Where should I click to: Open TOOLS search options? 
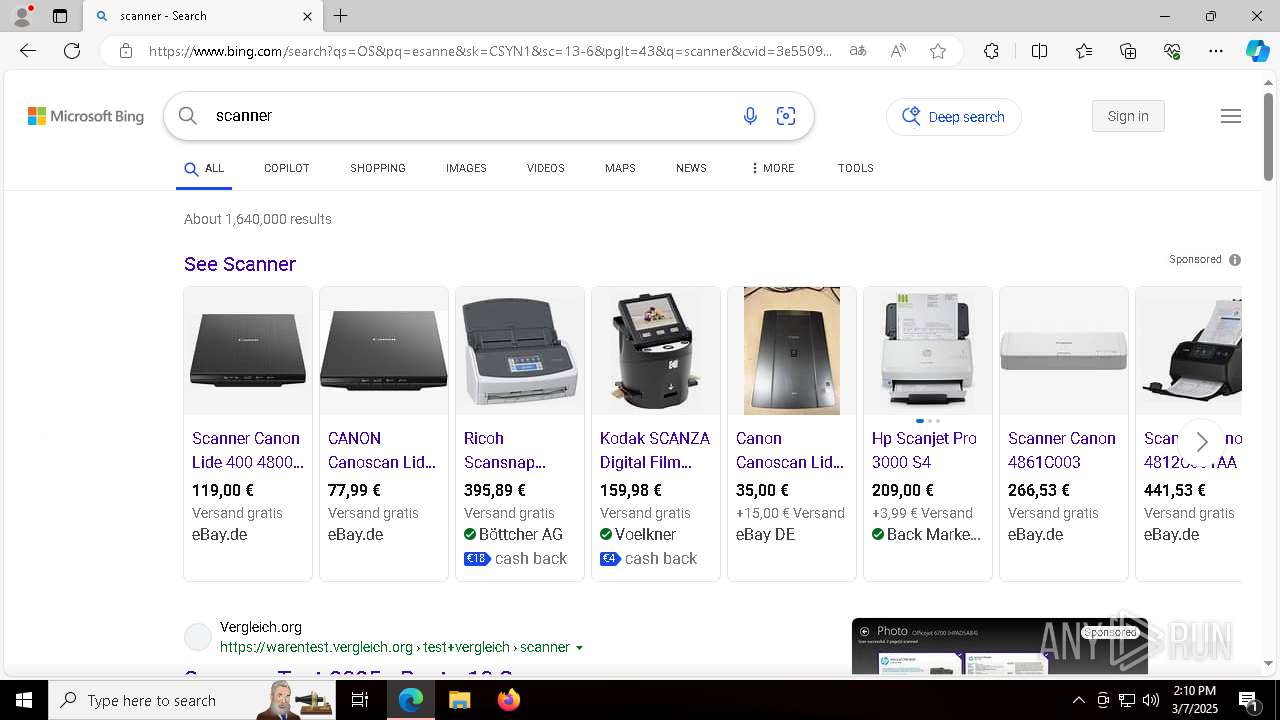(856, 168)
